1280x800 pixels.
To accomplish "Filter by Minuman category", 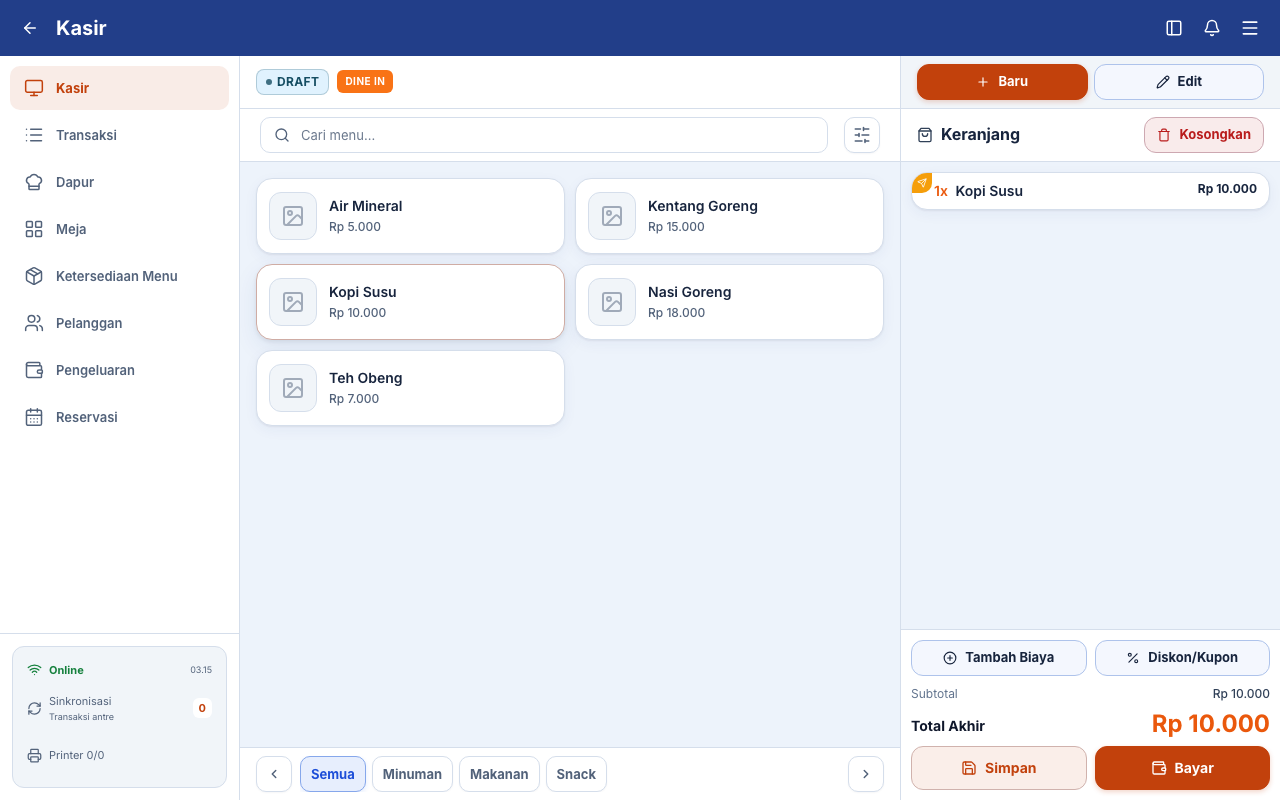I will click(x=412, y=774).
